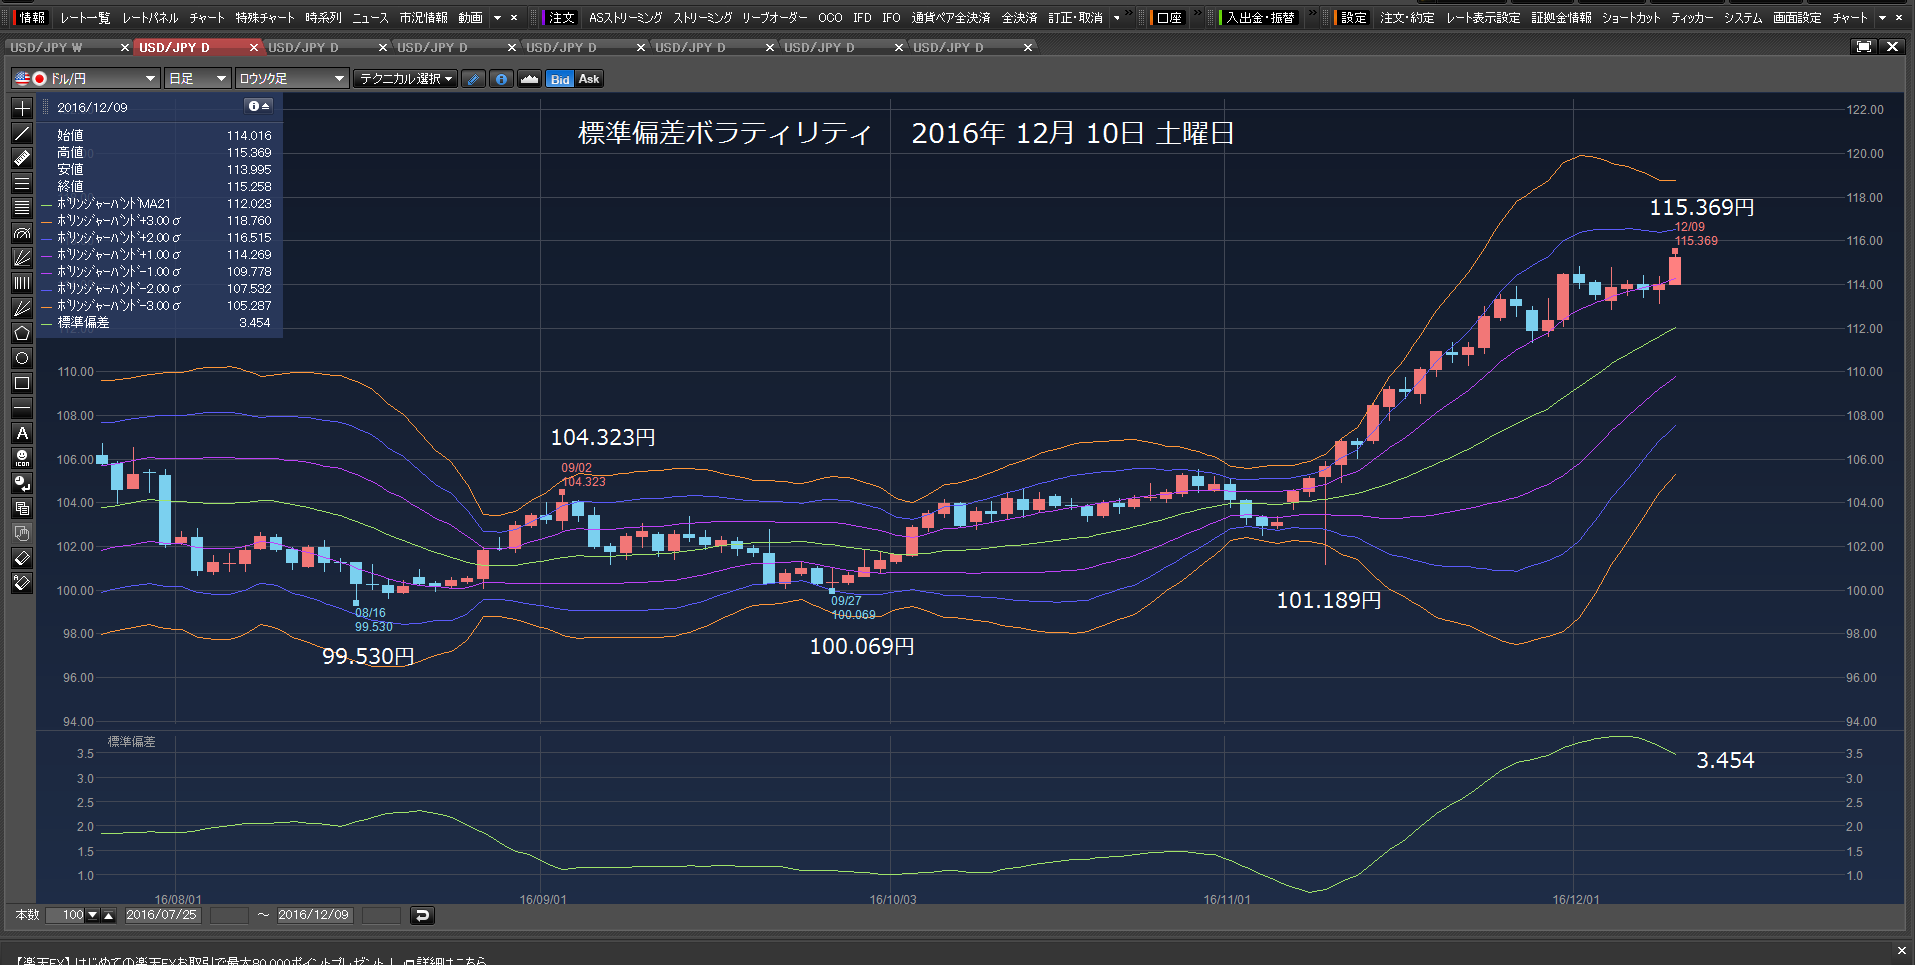The height and width of the screenshot is (965, 1915).
Task: Click the bar count field showing 100
Action: pos(66,915)
